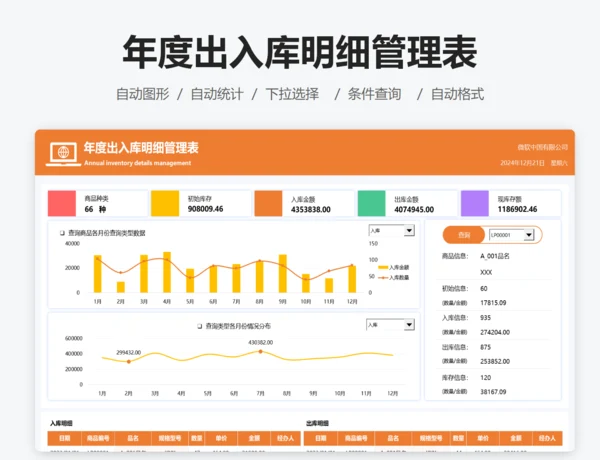Click the yellow swatch beside 初始库存
Screen dimensions: 600x460
pyautogui.click(x=165, y=203)
